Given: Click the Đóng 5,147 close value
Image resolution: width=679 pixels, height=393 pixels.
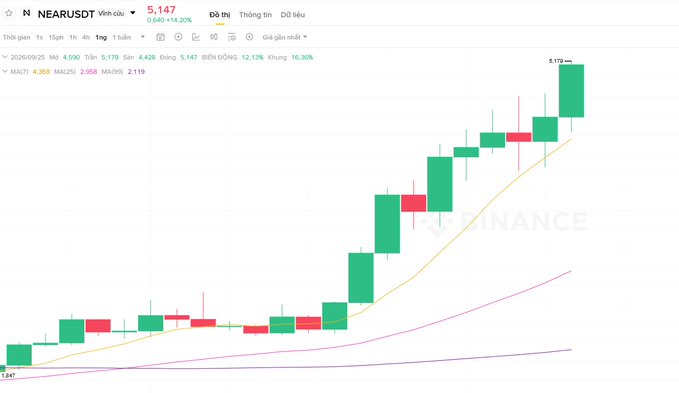Looking at the screenshot, I should click(178, 57).
